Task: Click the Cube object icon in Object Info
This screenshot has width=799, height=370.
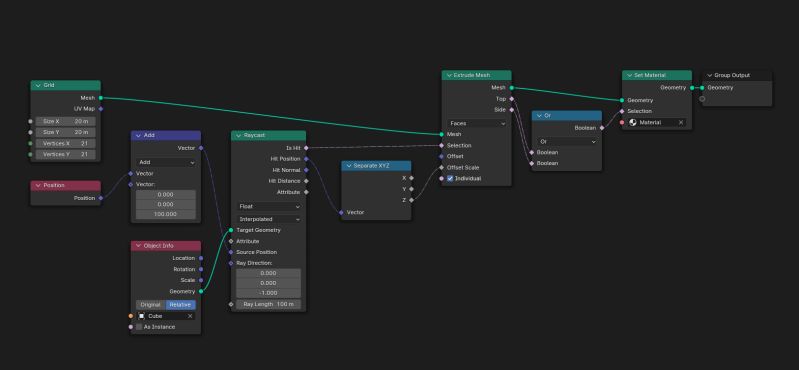Action: 142,316
